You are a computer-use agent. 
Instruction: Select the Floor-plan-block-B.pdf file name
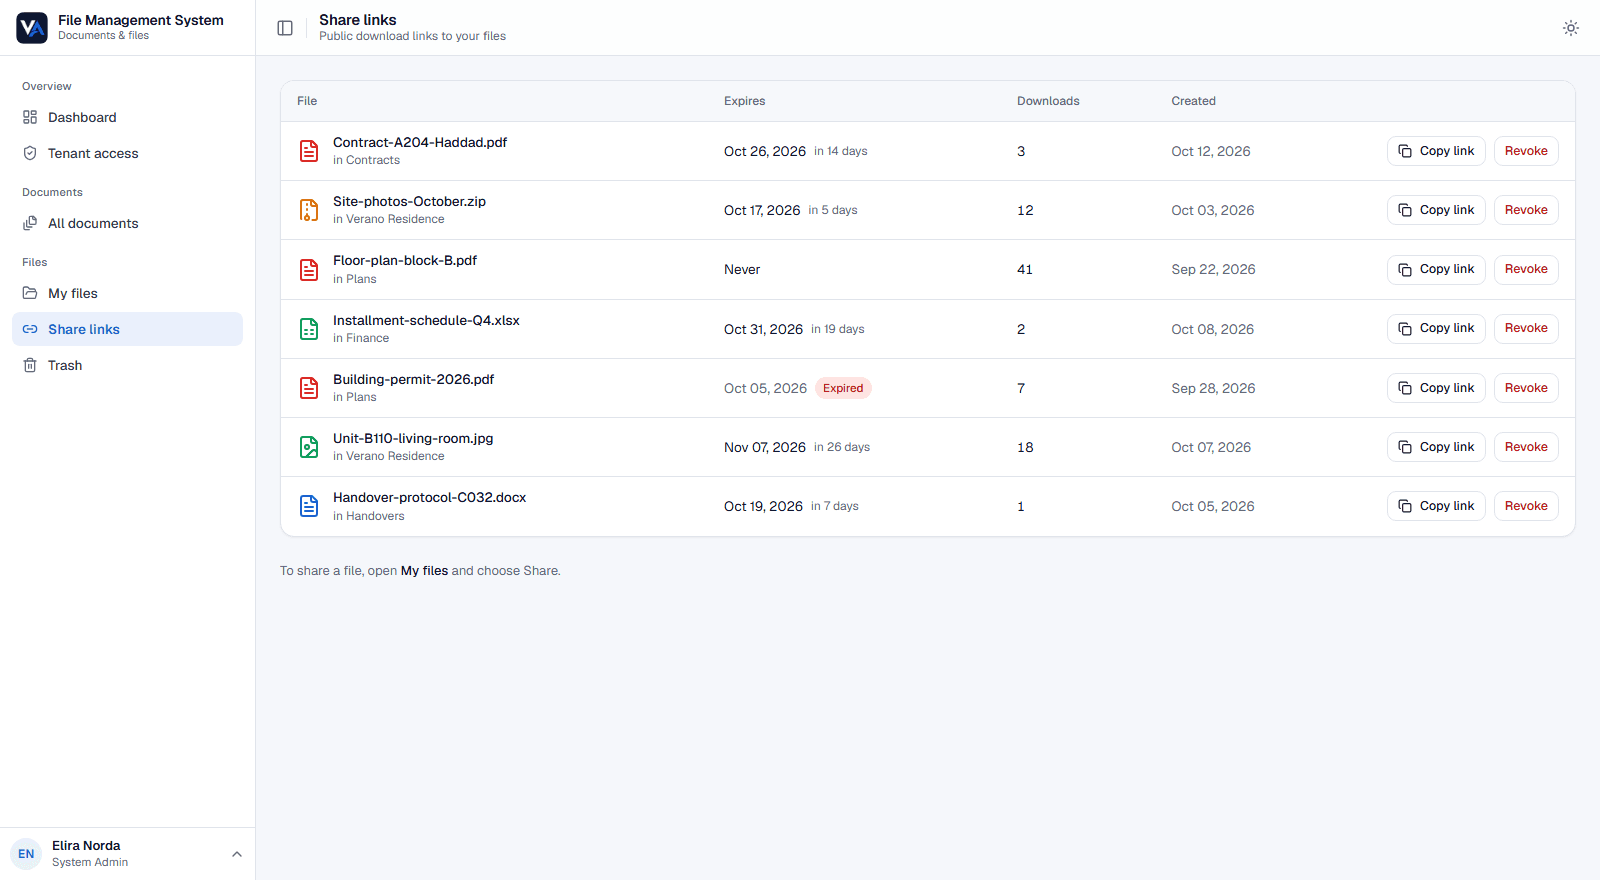pyautogui.click(x=405, y=260)
